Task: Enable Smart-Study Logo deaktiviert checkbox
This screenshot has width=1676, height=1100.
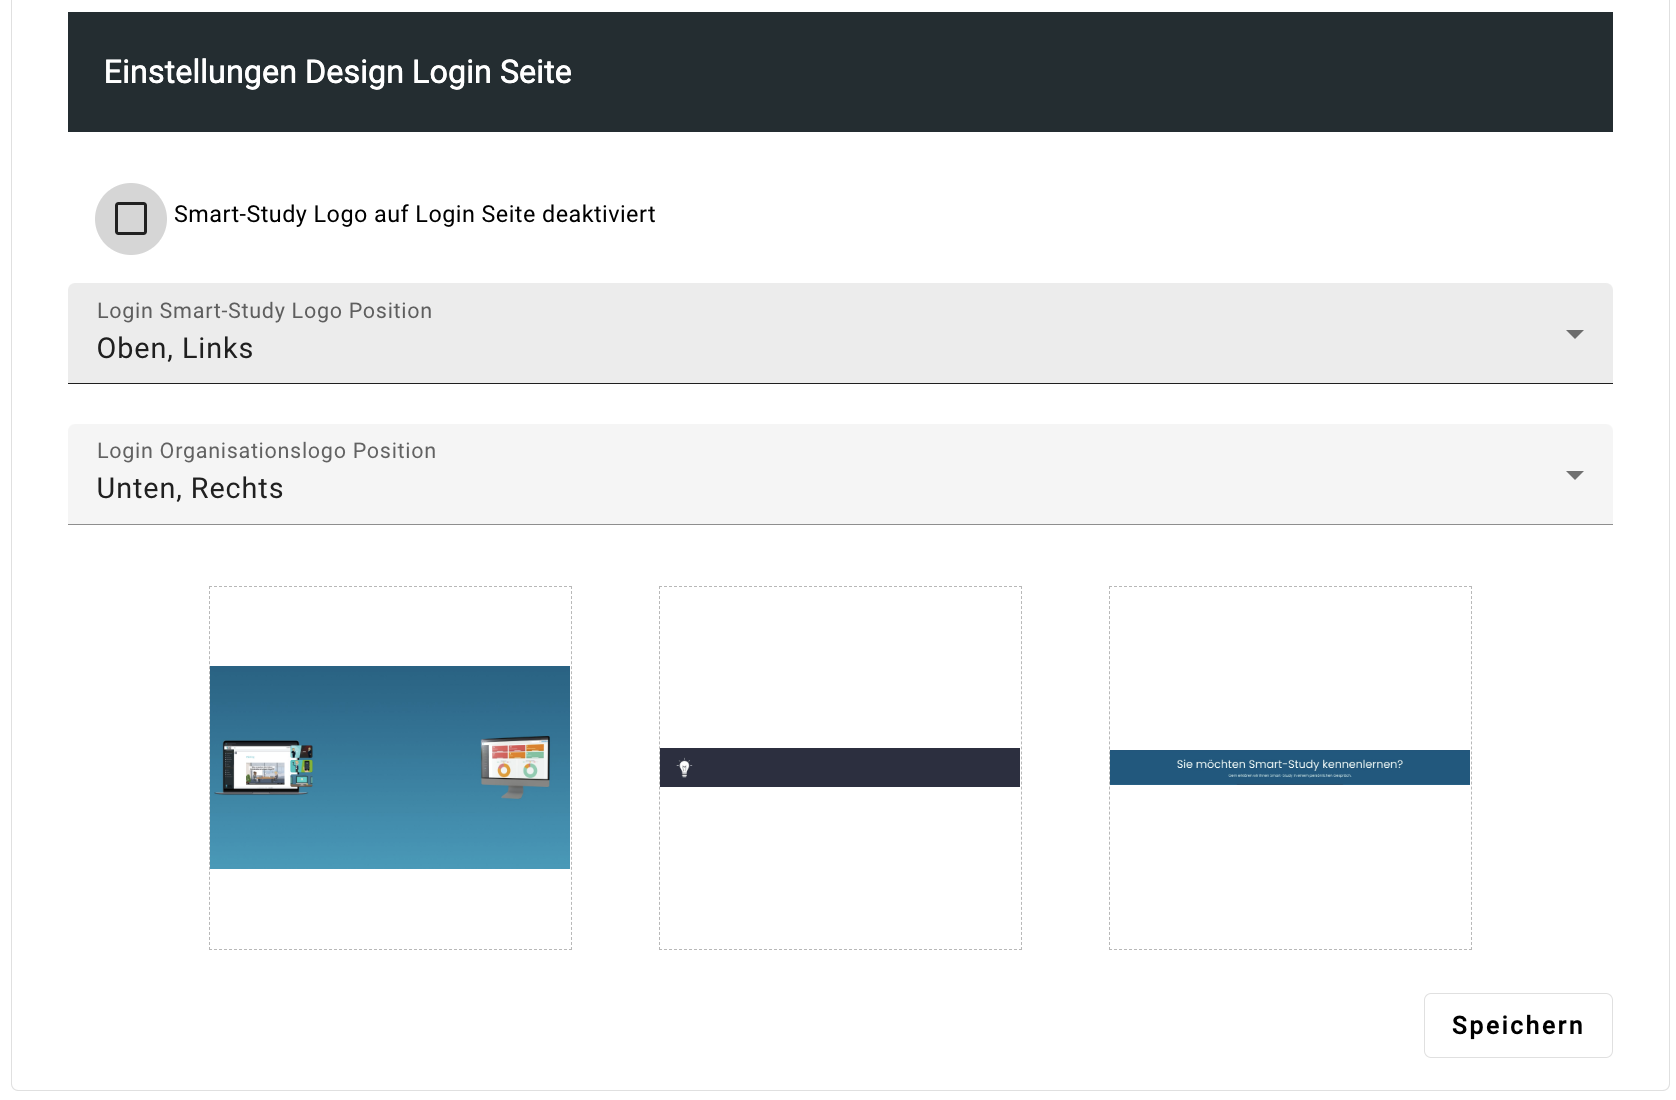Action: (131, 218)
